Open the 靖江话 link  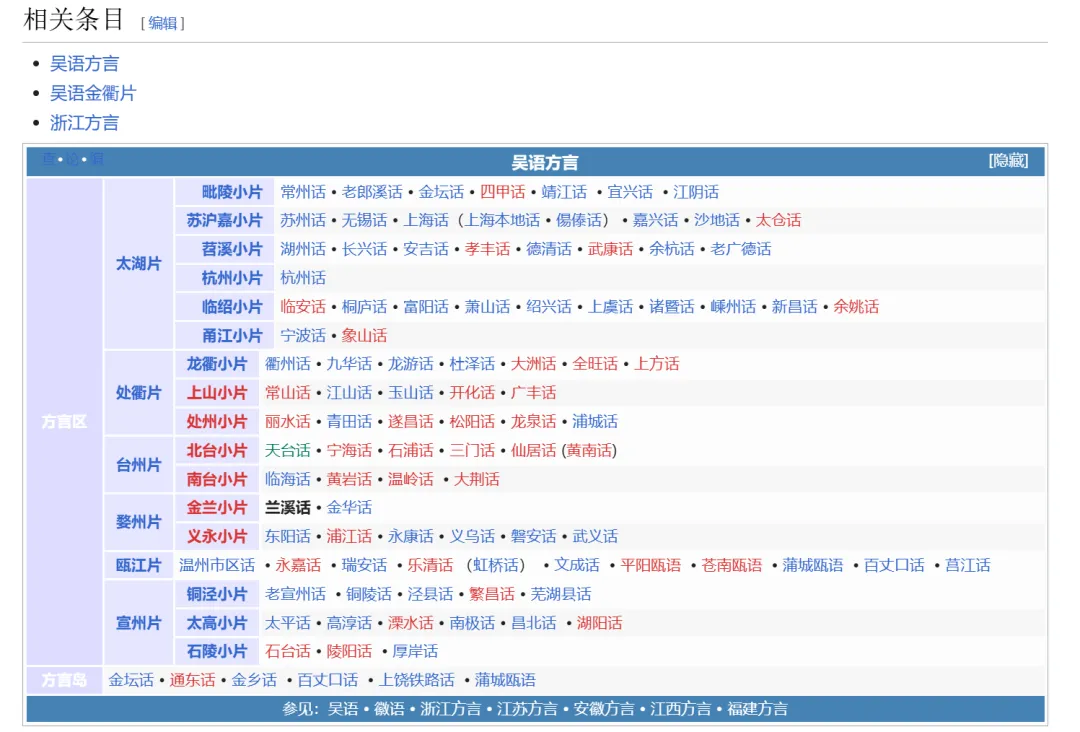[x=564, y=192]
